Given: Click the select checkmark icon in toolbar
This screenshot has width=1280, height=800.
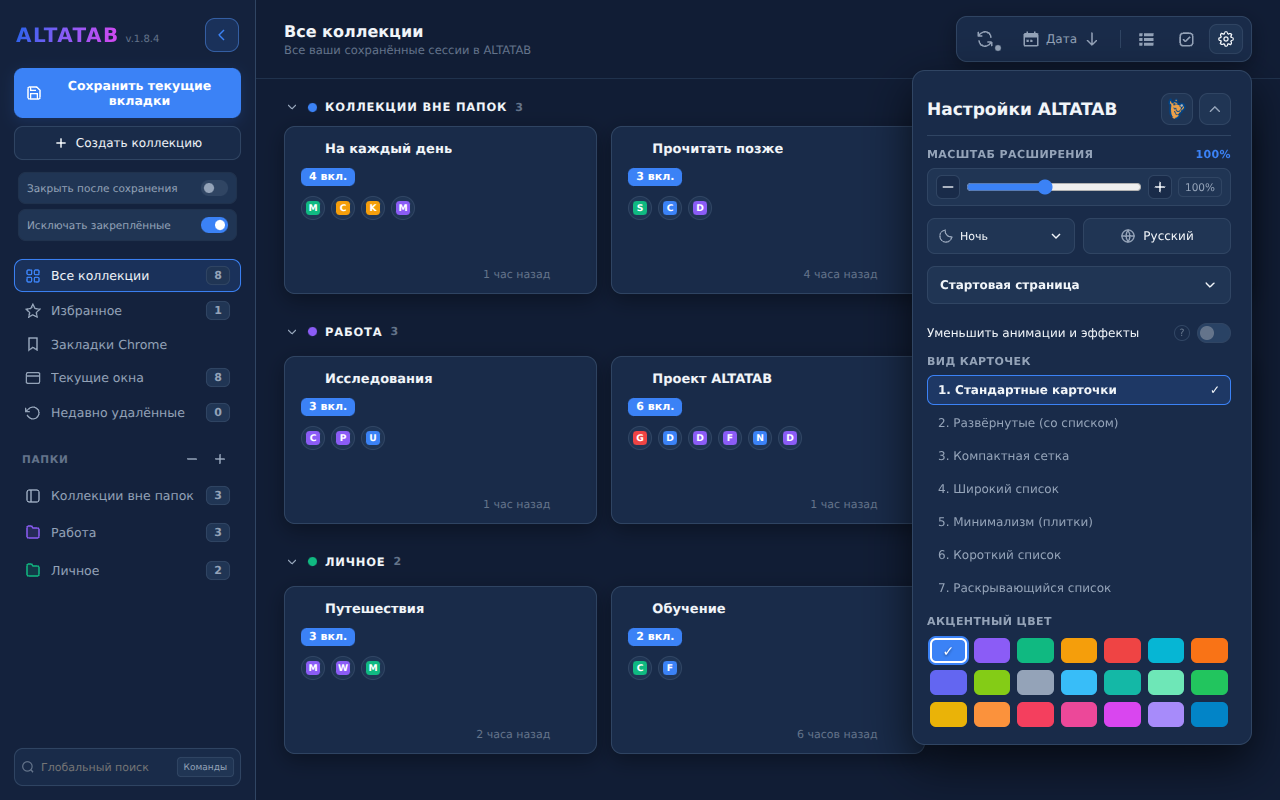Looking at the screenshot, I should coord(1187,39).
